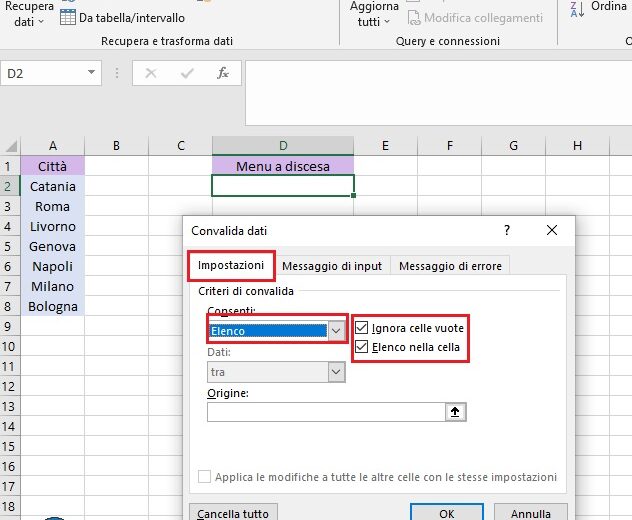Image resolution: width=632 pixels, height=520 pixels.
Task: Click the formula bar confirm checkmark icon
Action: click(x=187, y=73)
